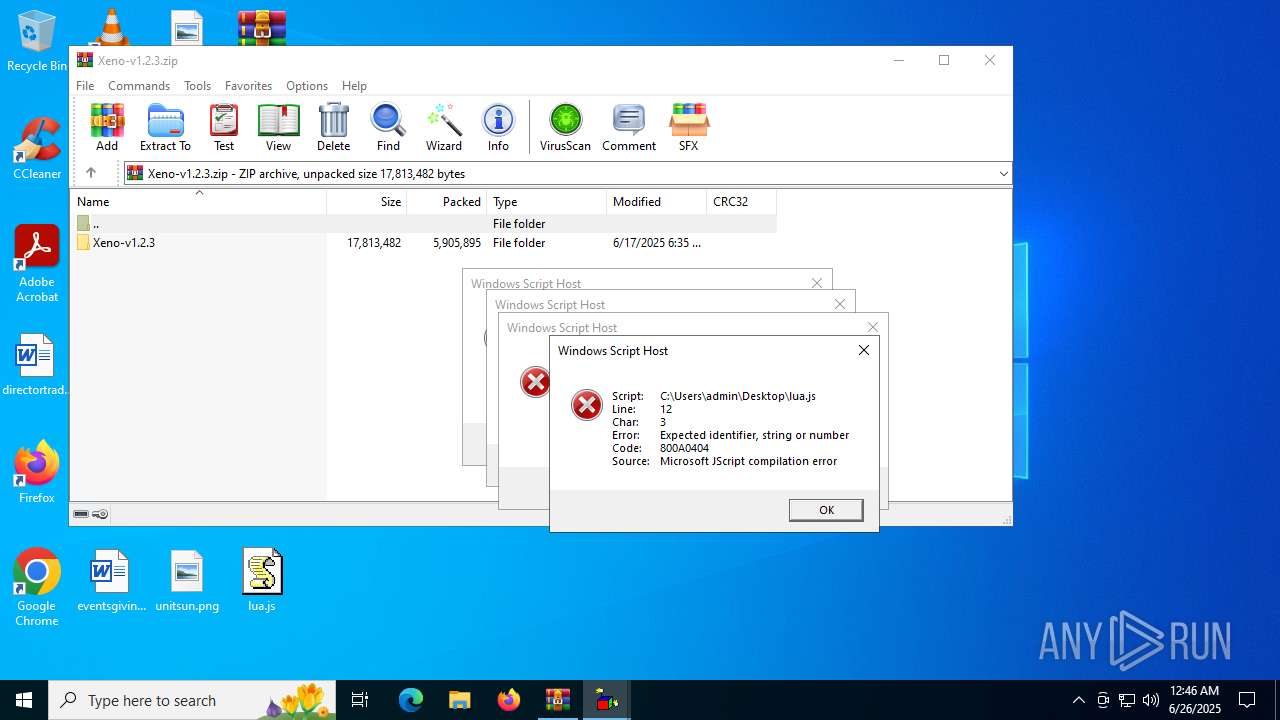Open the volume control in tray

click(1151, 700)
